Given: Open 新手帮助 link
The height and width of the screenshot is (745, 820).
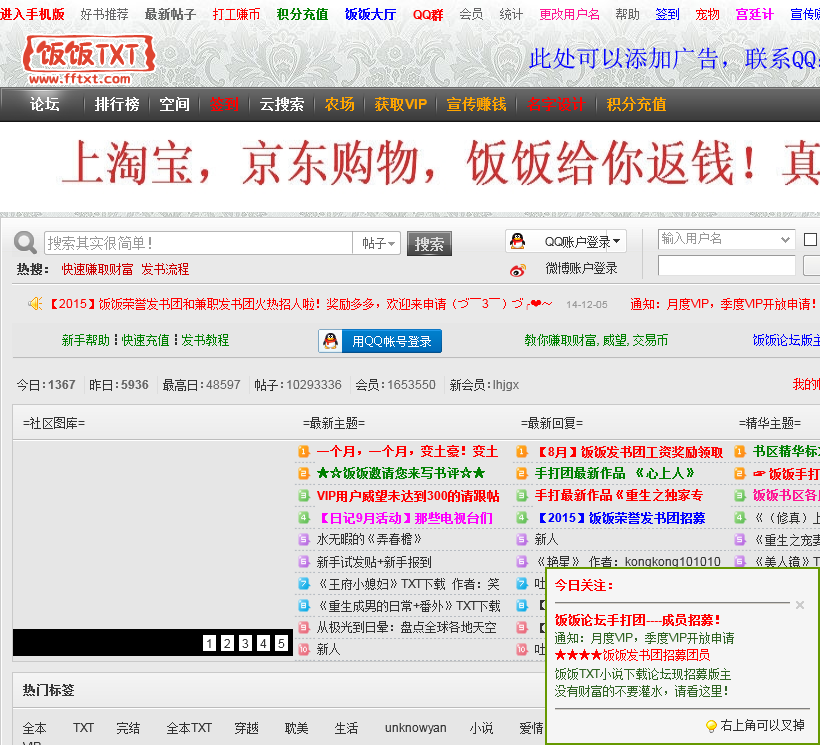Looking at the screenshot, I should point(86,340).
